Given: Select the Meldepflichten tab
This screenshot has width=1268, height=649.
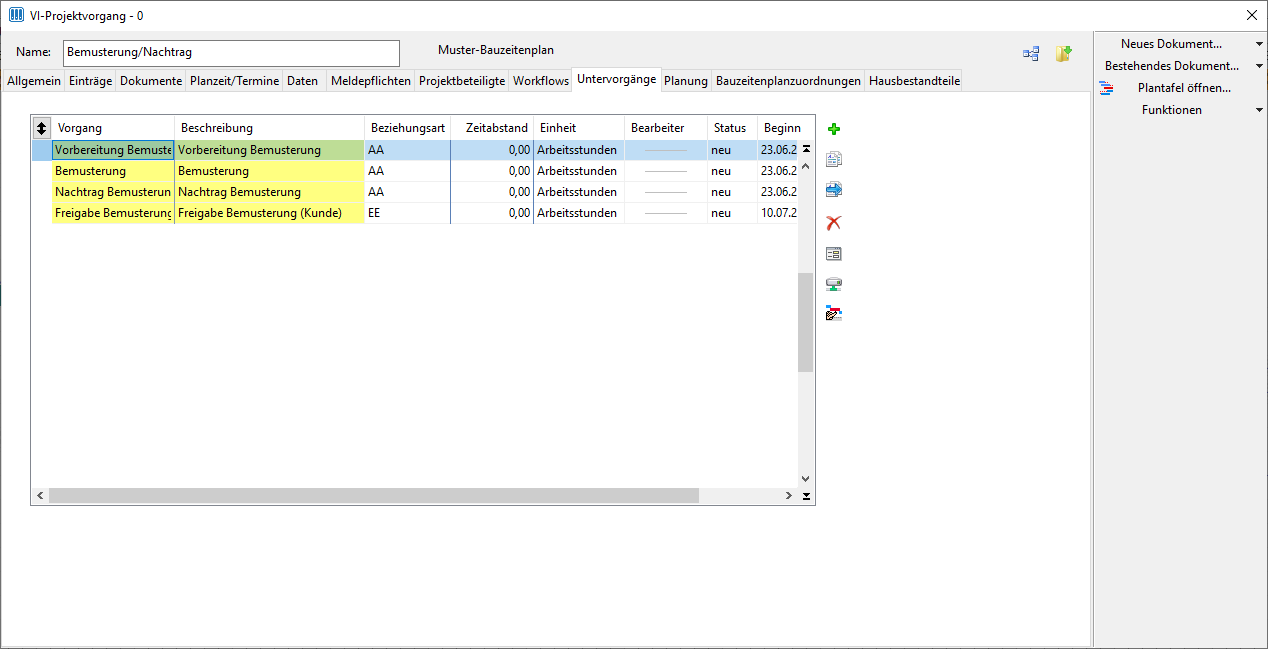Looking at the screenshot, I should [x=370, y=81].
